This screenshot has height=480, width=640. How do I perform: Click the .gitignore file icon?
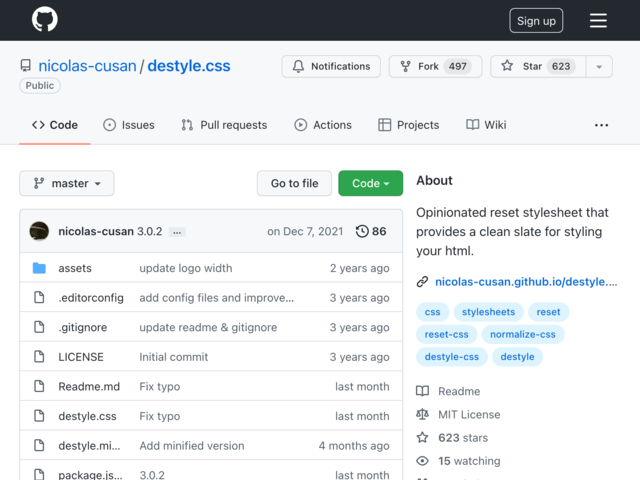coord(39,327)
